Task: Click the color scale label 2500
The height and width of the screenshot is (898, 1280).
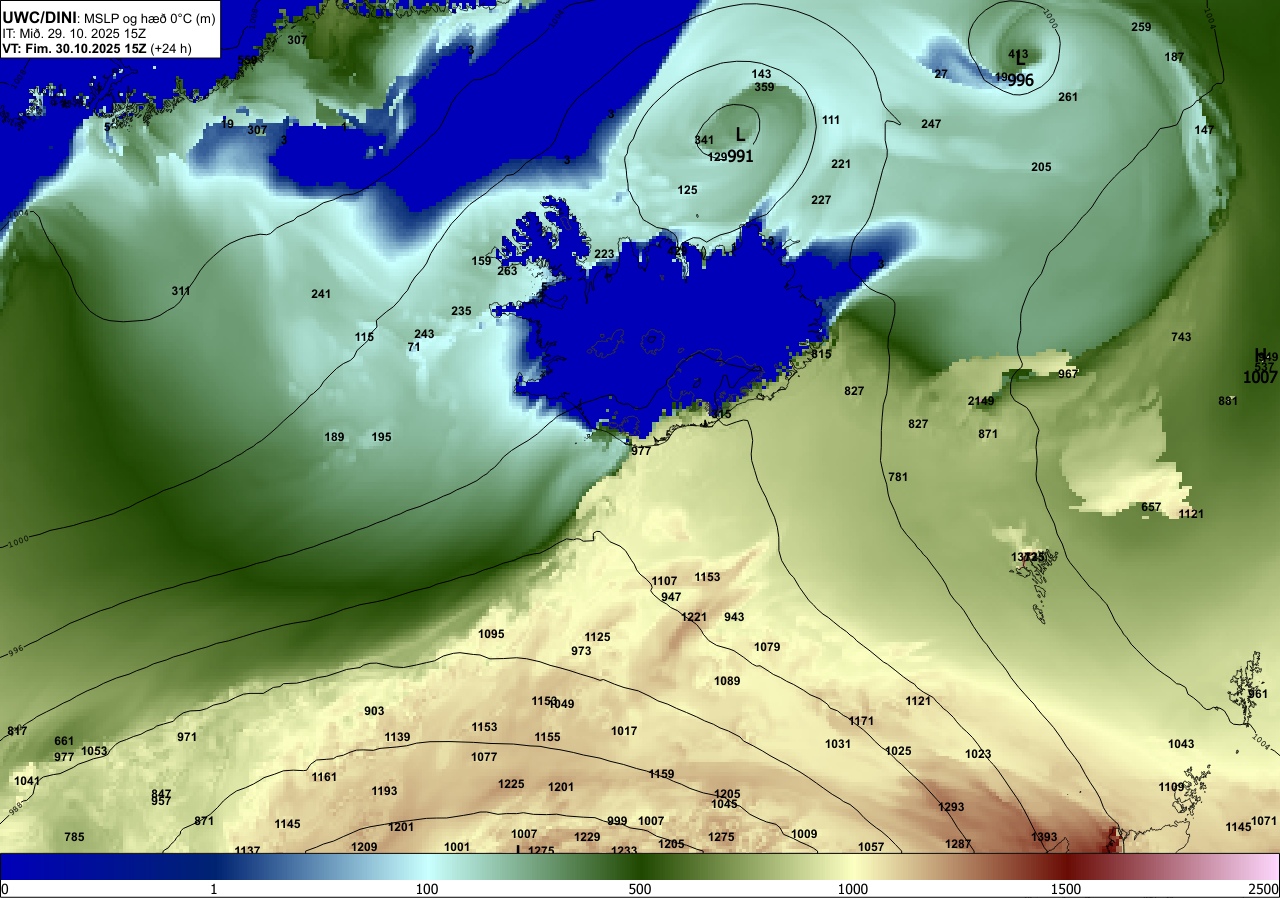Action: (x=1264, y=889)
